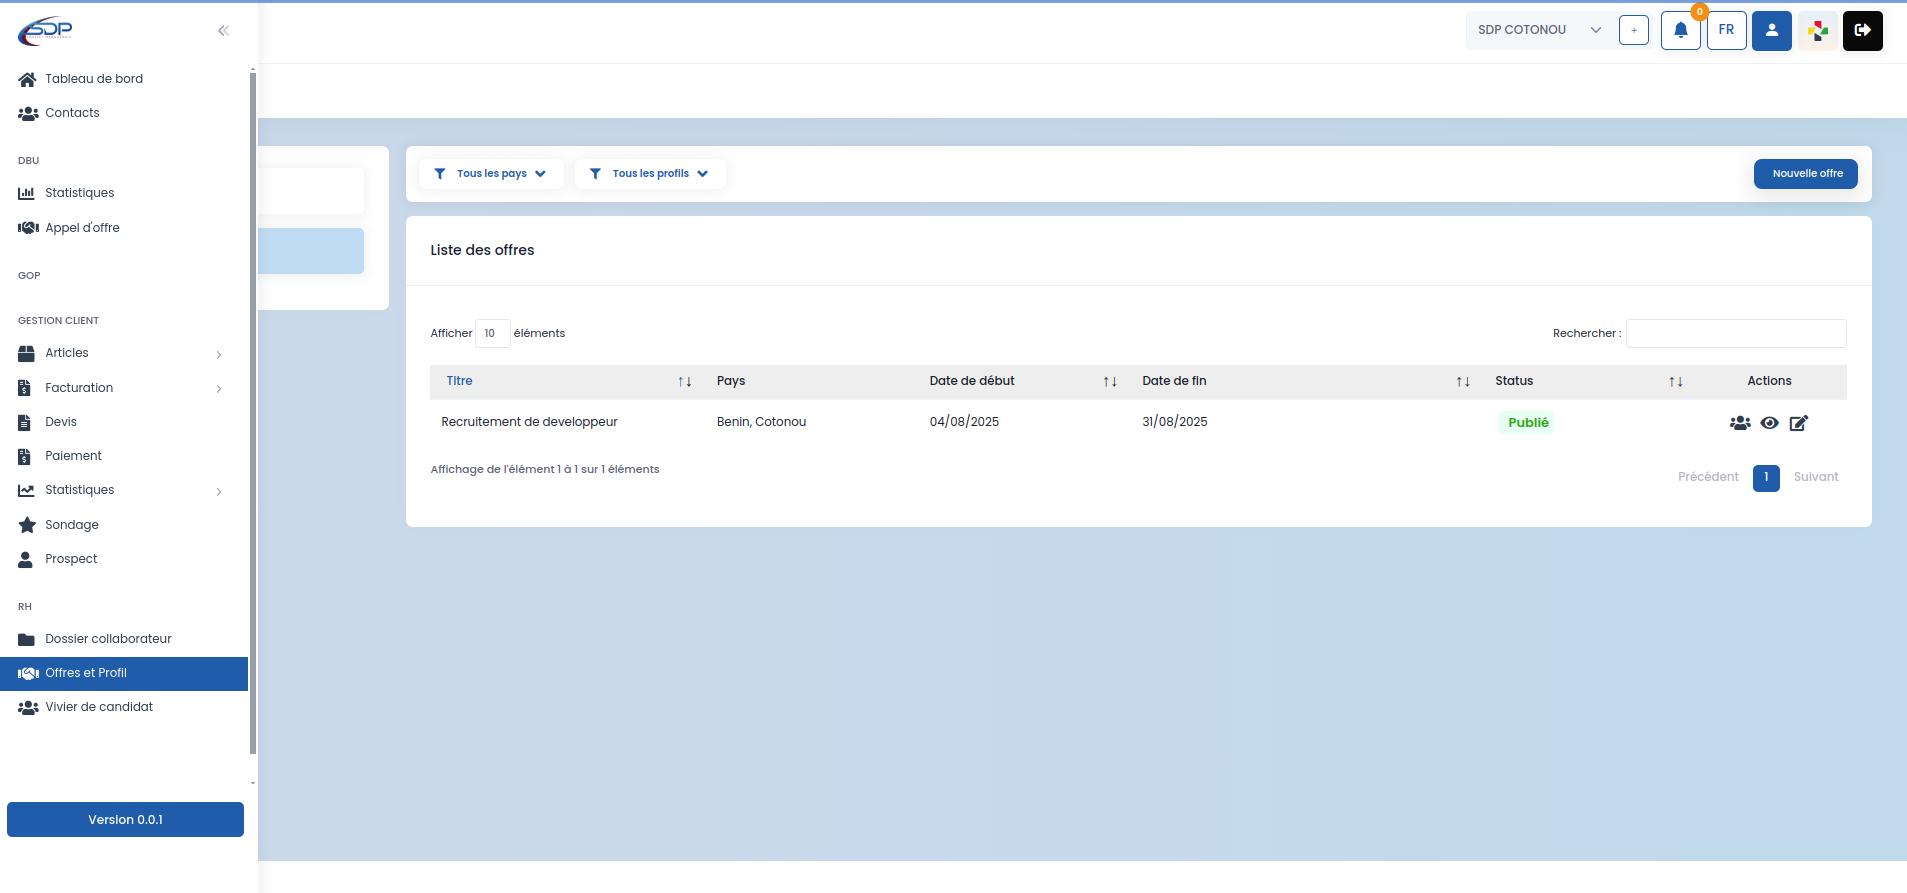Click the colorful app icon in header
Viewport: 1907px width, 893px height.
[x=1817, y=30]
